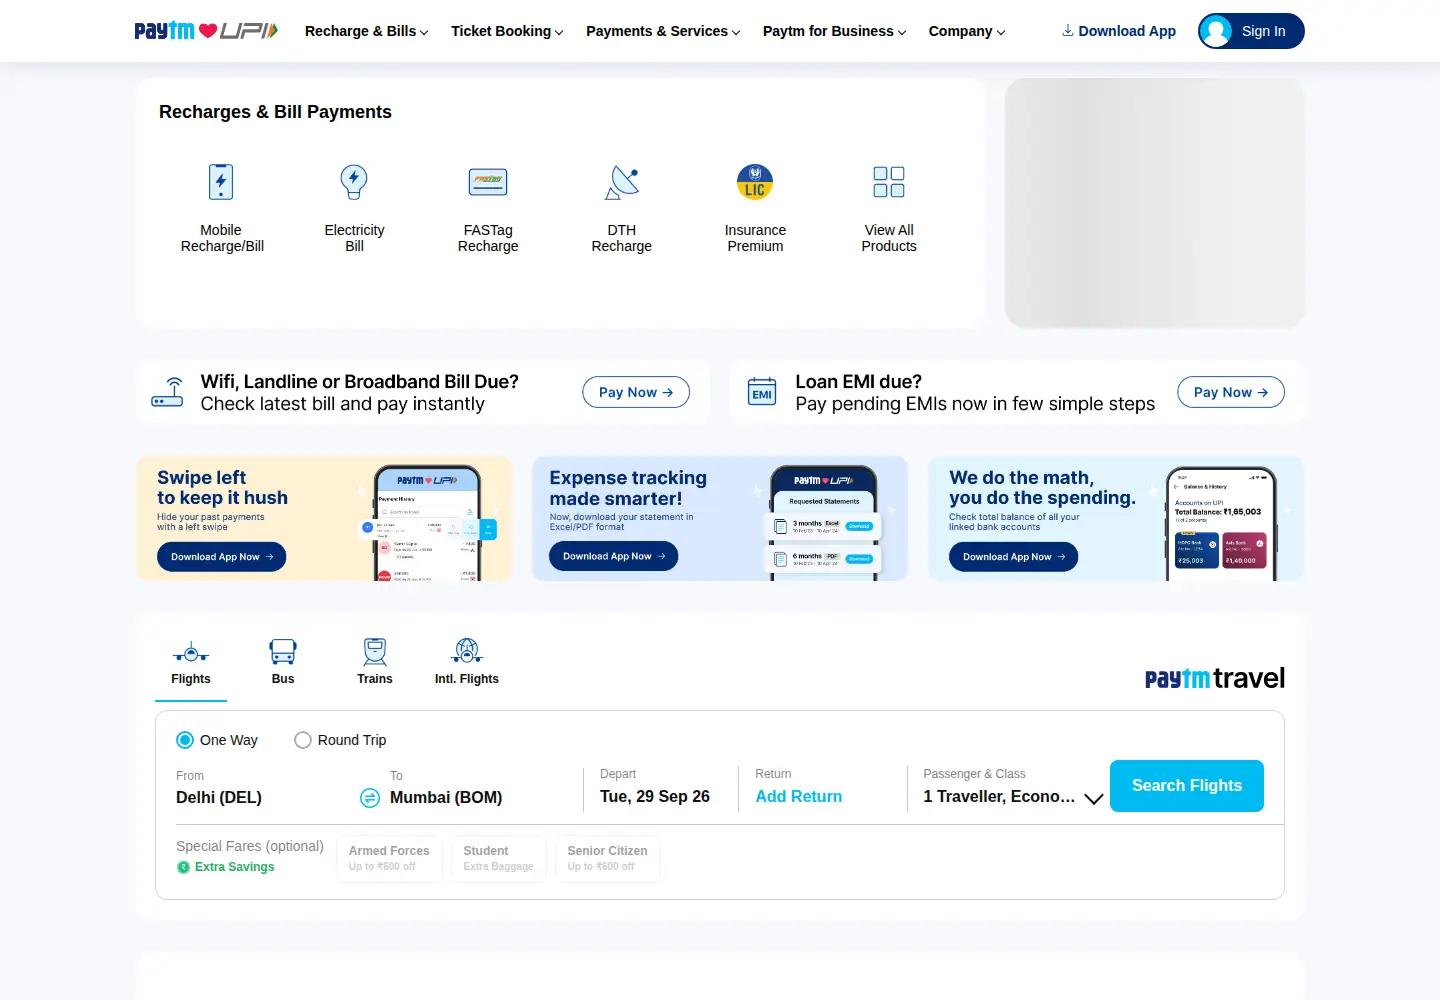Expand the Payments & Services menu
Viewport: 1440px width, 1000px height.
(663, 31)
